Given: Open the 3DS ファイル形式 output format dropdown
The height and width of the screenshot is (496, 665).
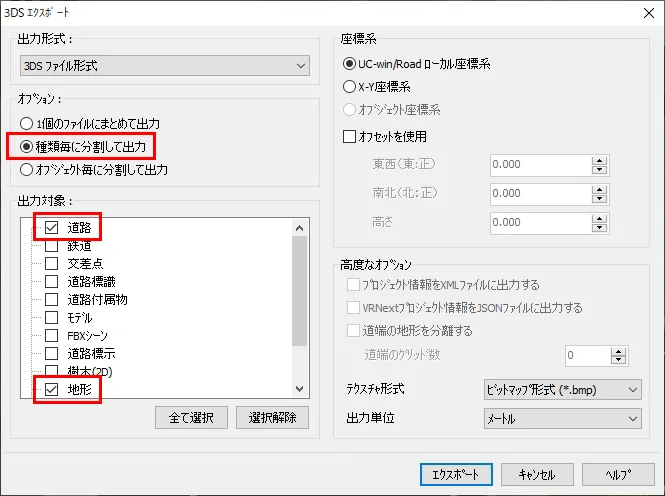Looking at the screenshot, I should [x=164, y=66].
